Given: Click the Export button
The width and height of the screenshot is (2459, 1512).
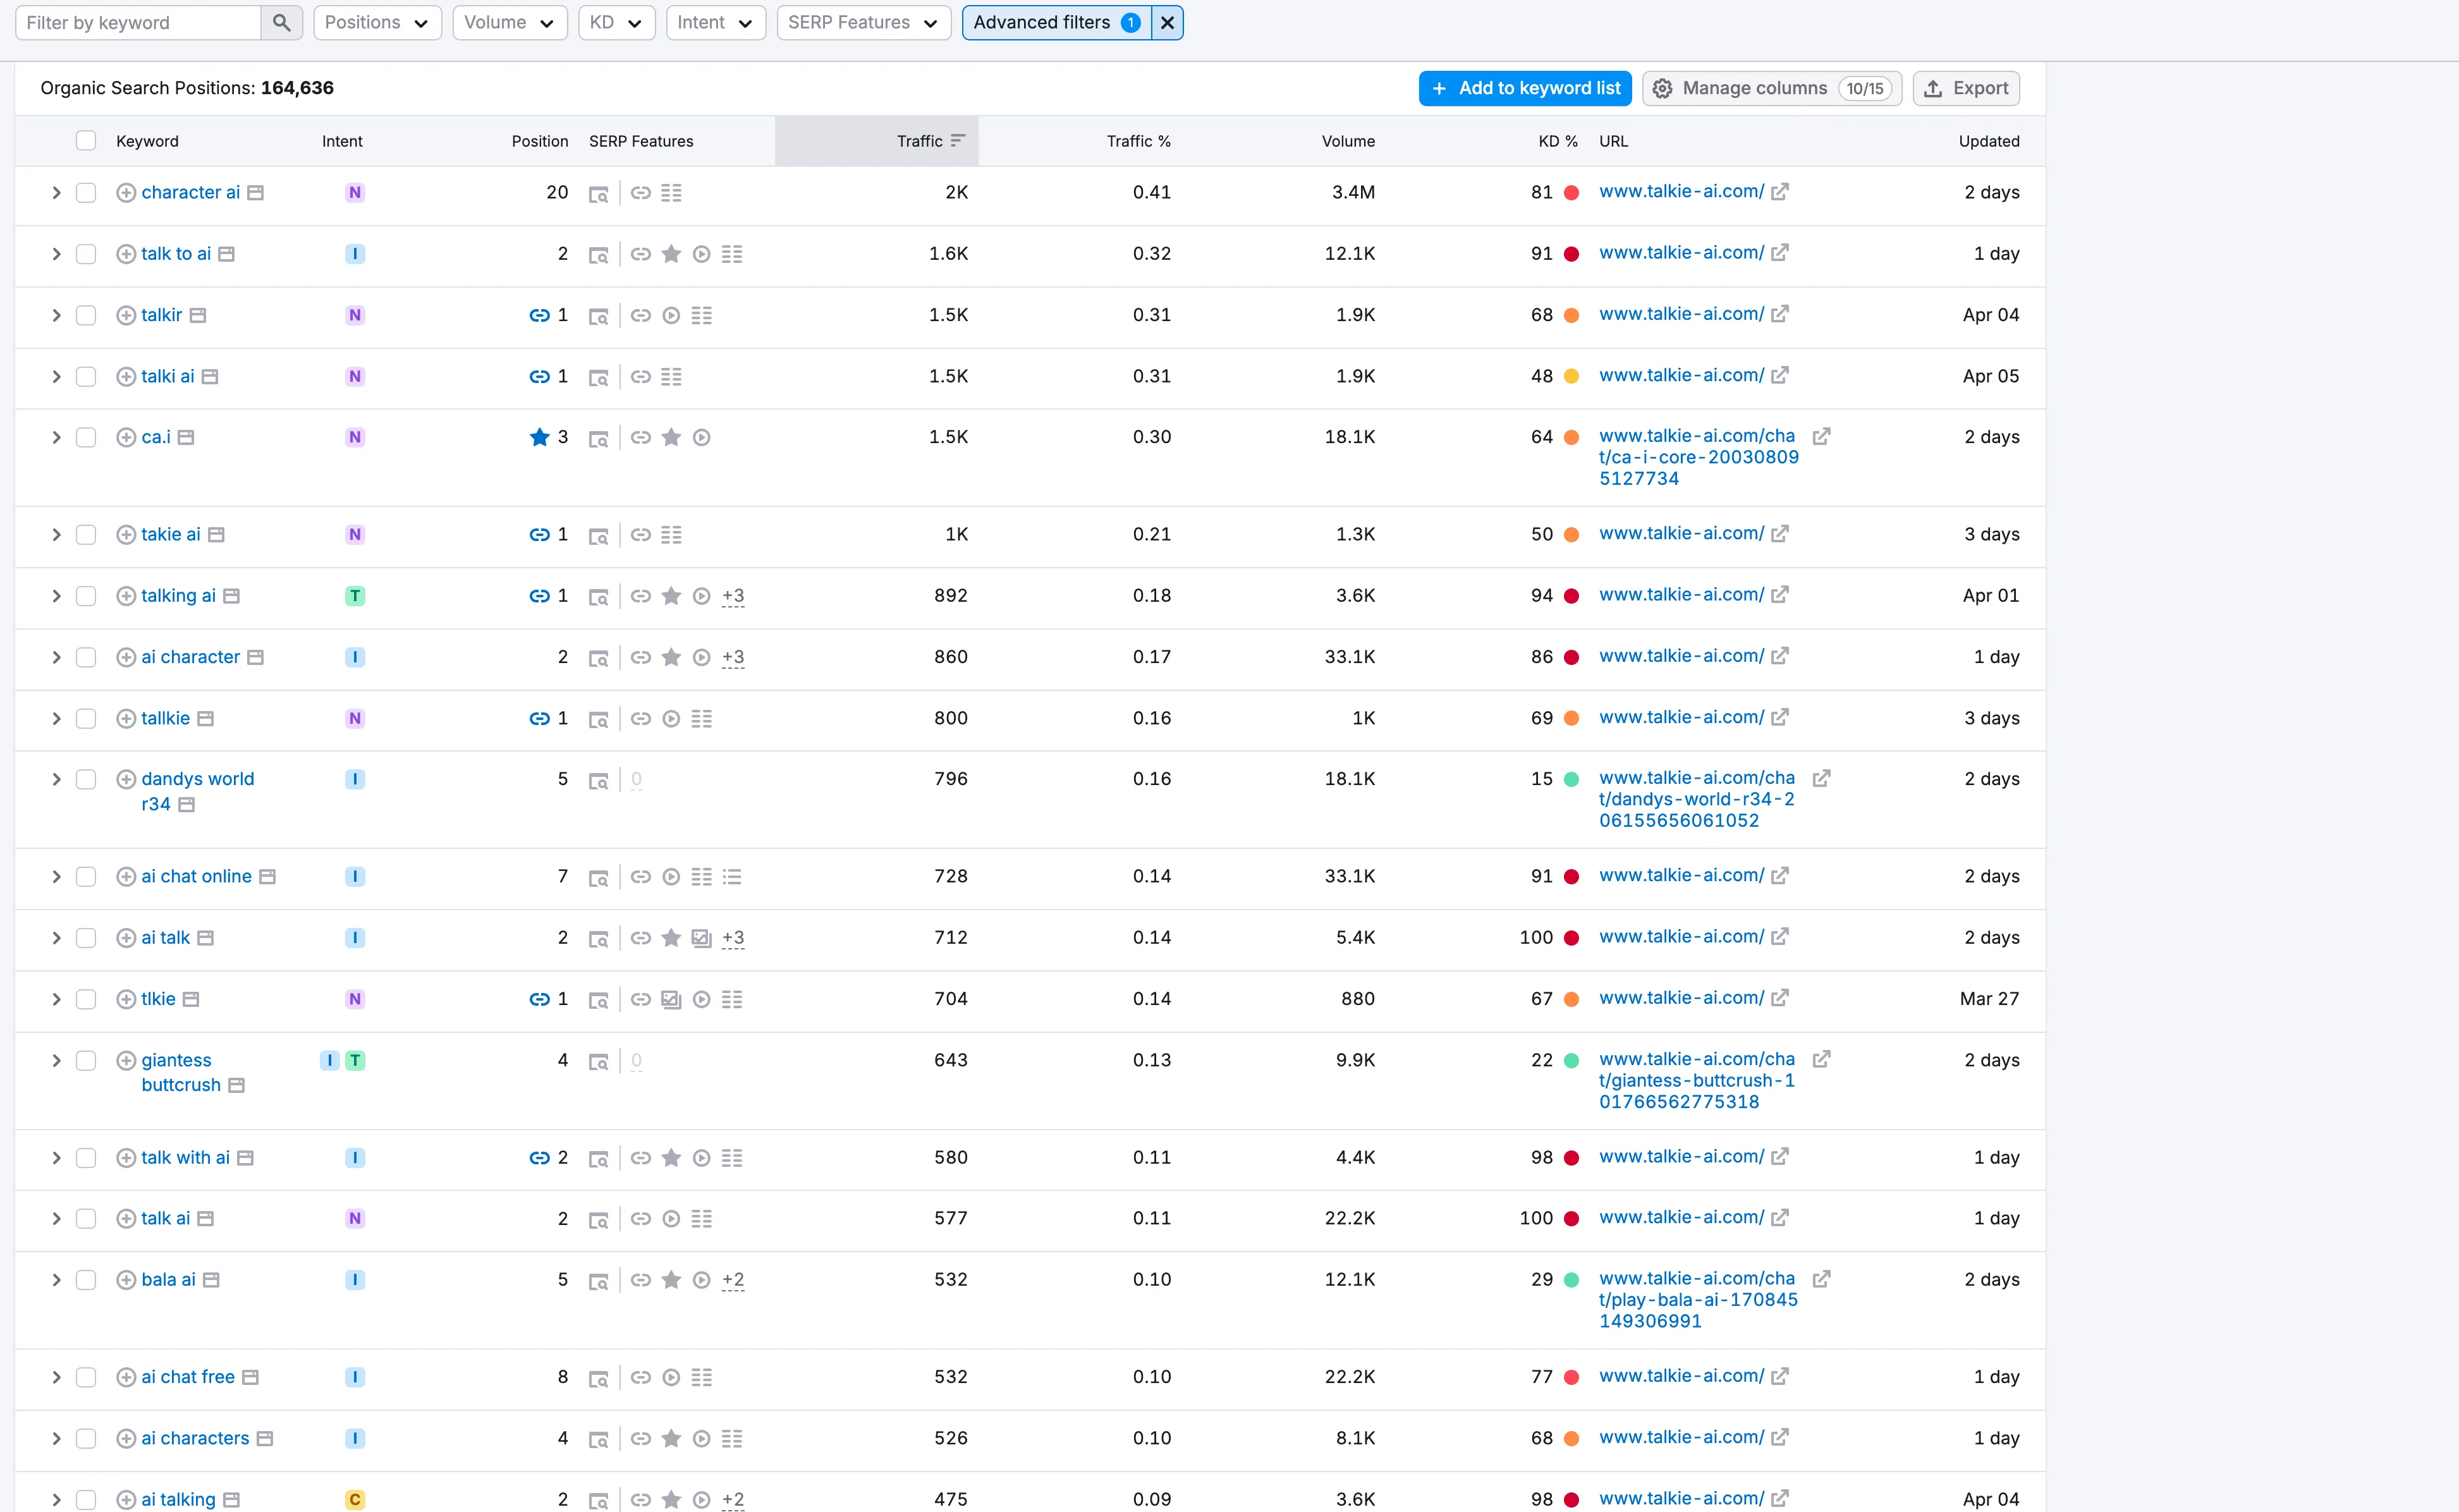Looking at the screenshot, I should coord(1965,88).
